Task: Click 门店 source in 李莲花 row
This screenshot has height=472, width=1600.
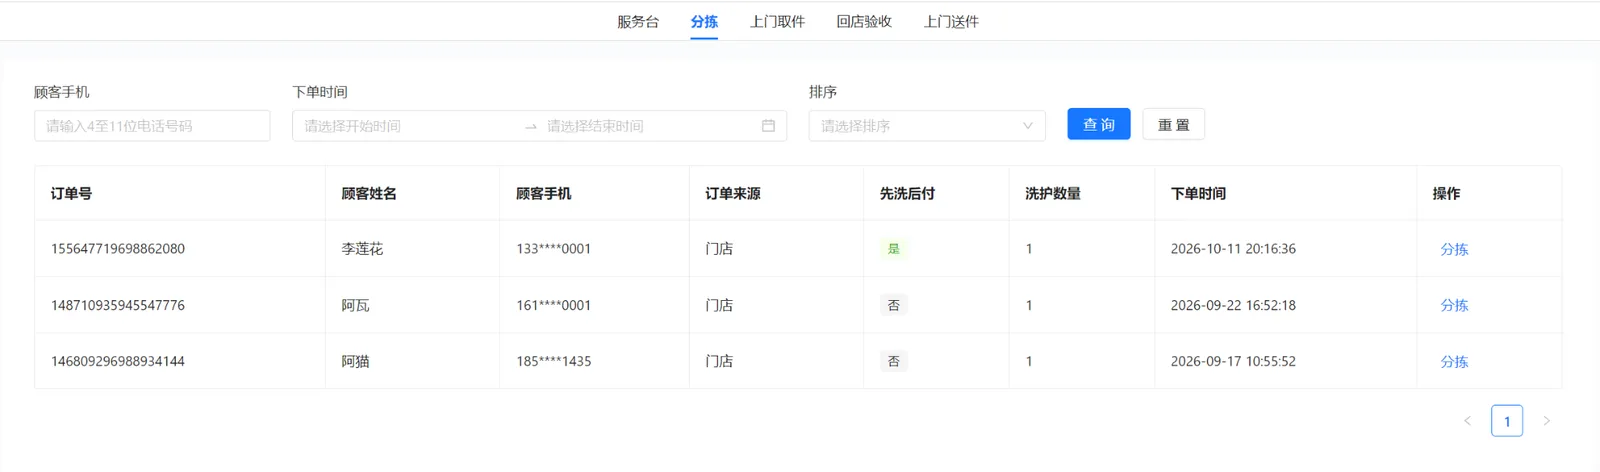Action: pyautogui.click(x=719, y=249)
